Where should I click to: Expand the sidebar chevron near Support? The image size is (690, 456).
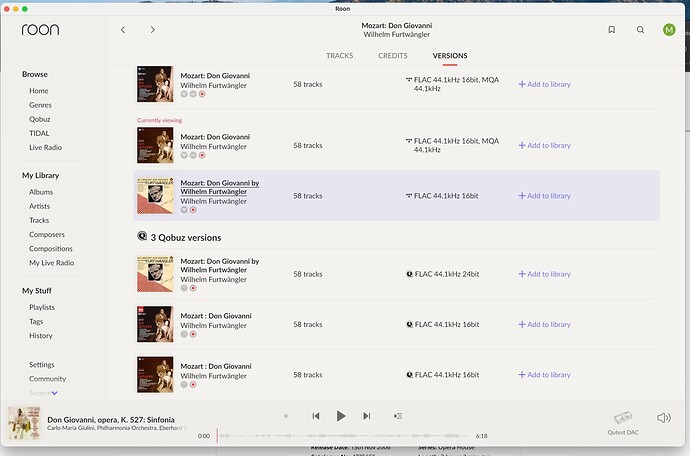[x=55, y=393]
